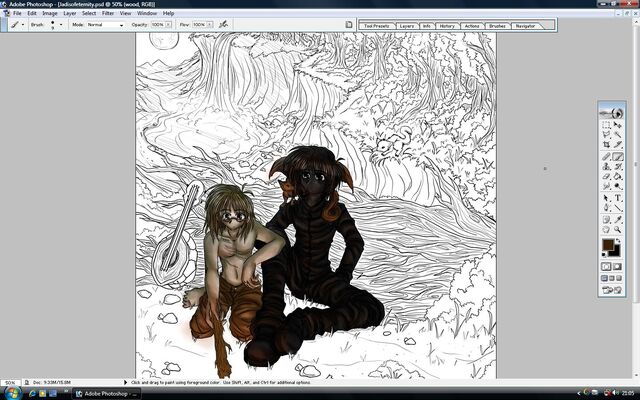640x400 pixels.
Task: Click the foreground color swatch
Action: coord(608,245)
